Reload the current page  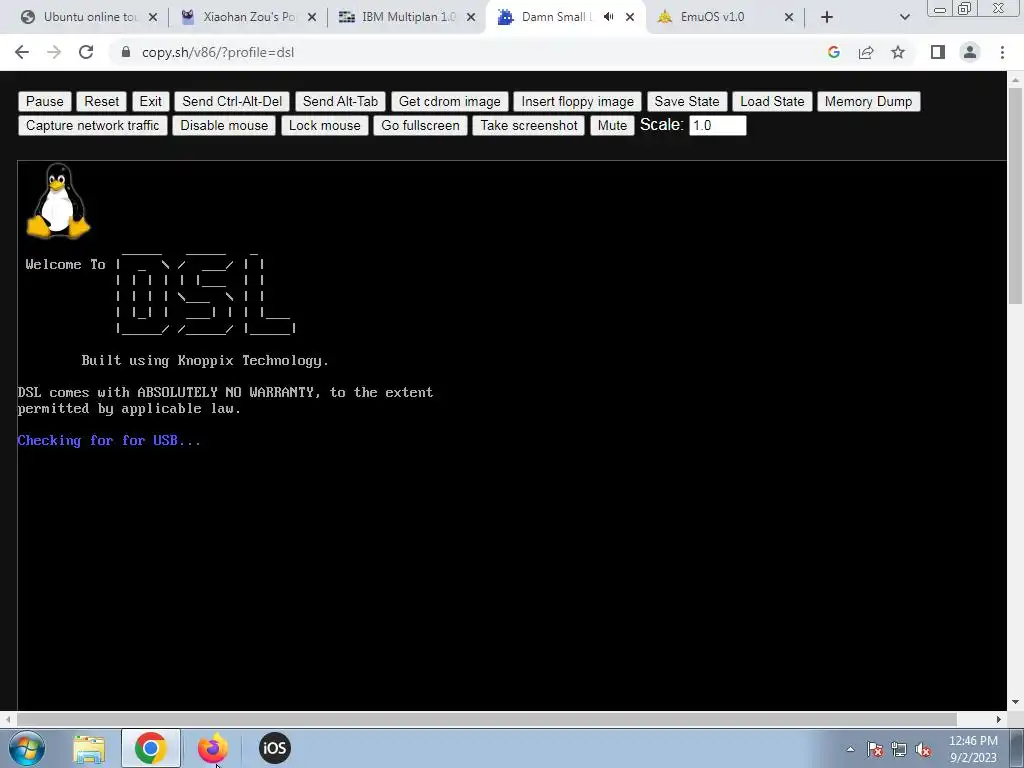coord(86,52)
